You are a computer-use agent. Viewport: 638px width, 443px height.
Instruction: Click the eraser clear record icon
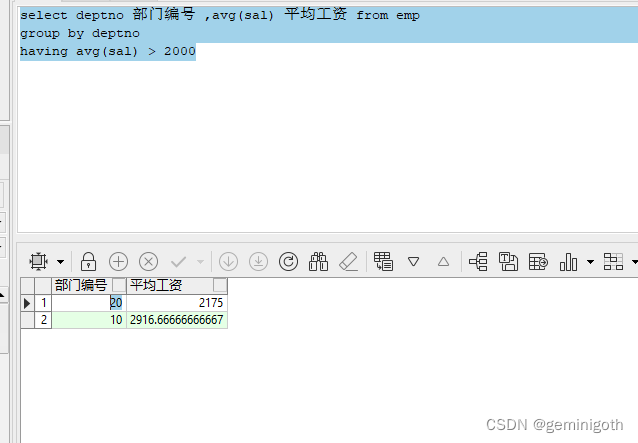pos(349,261)
